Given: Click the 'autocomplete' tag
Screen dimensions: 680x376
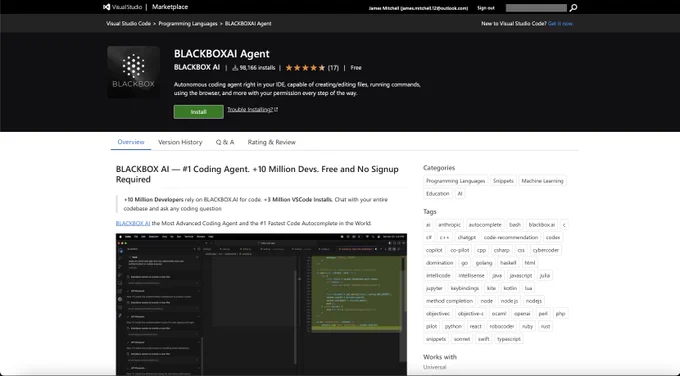Looking at the screenshot, I should 485,225.
